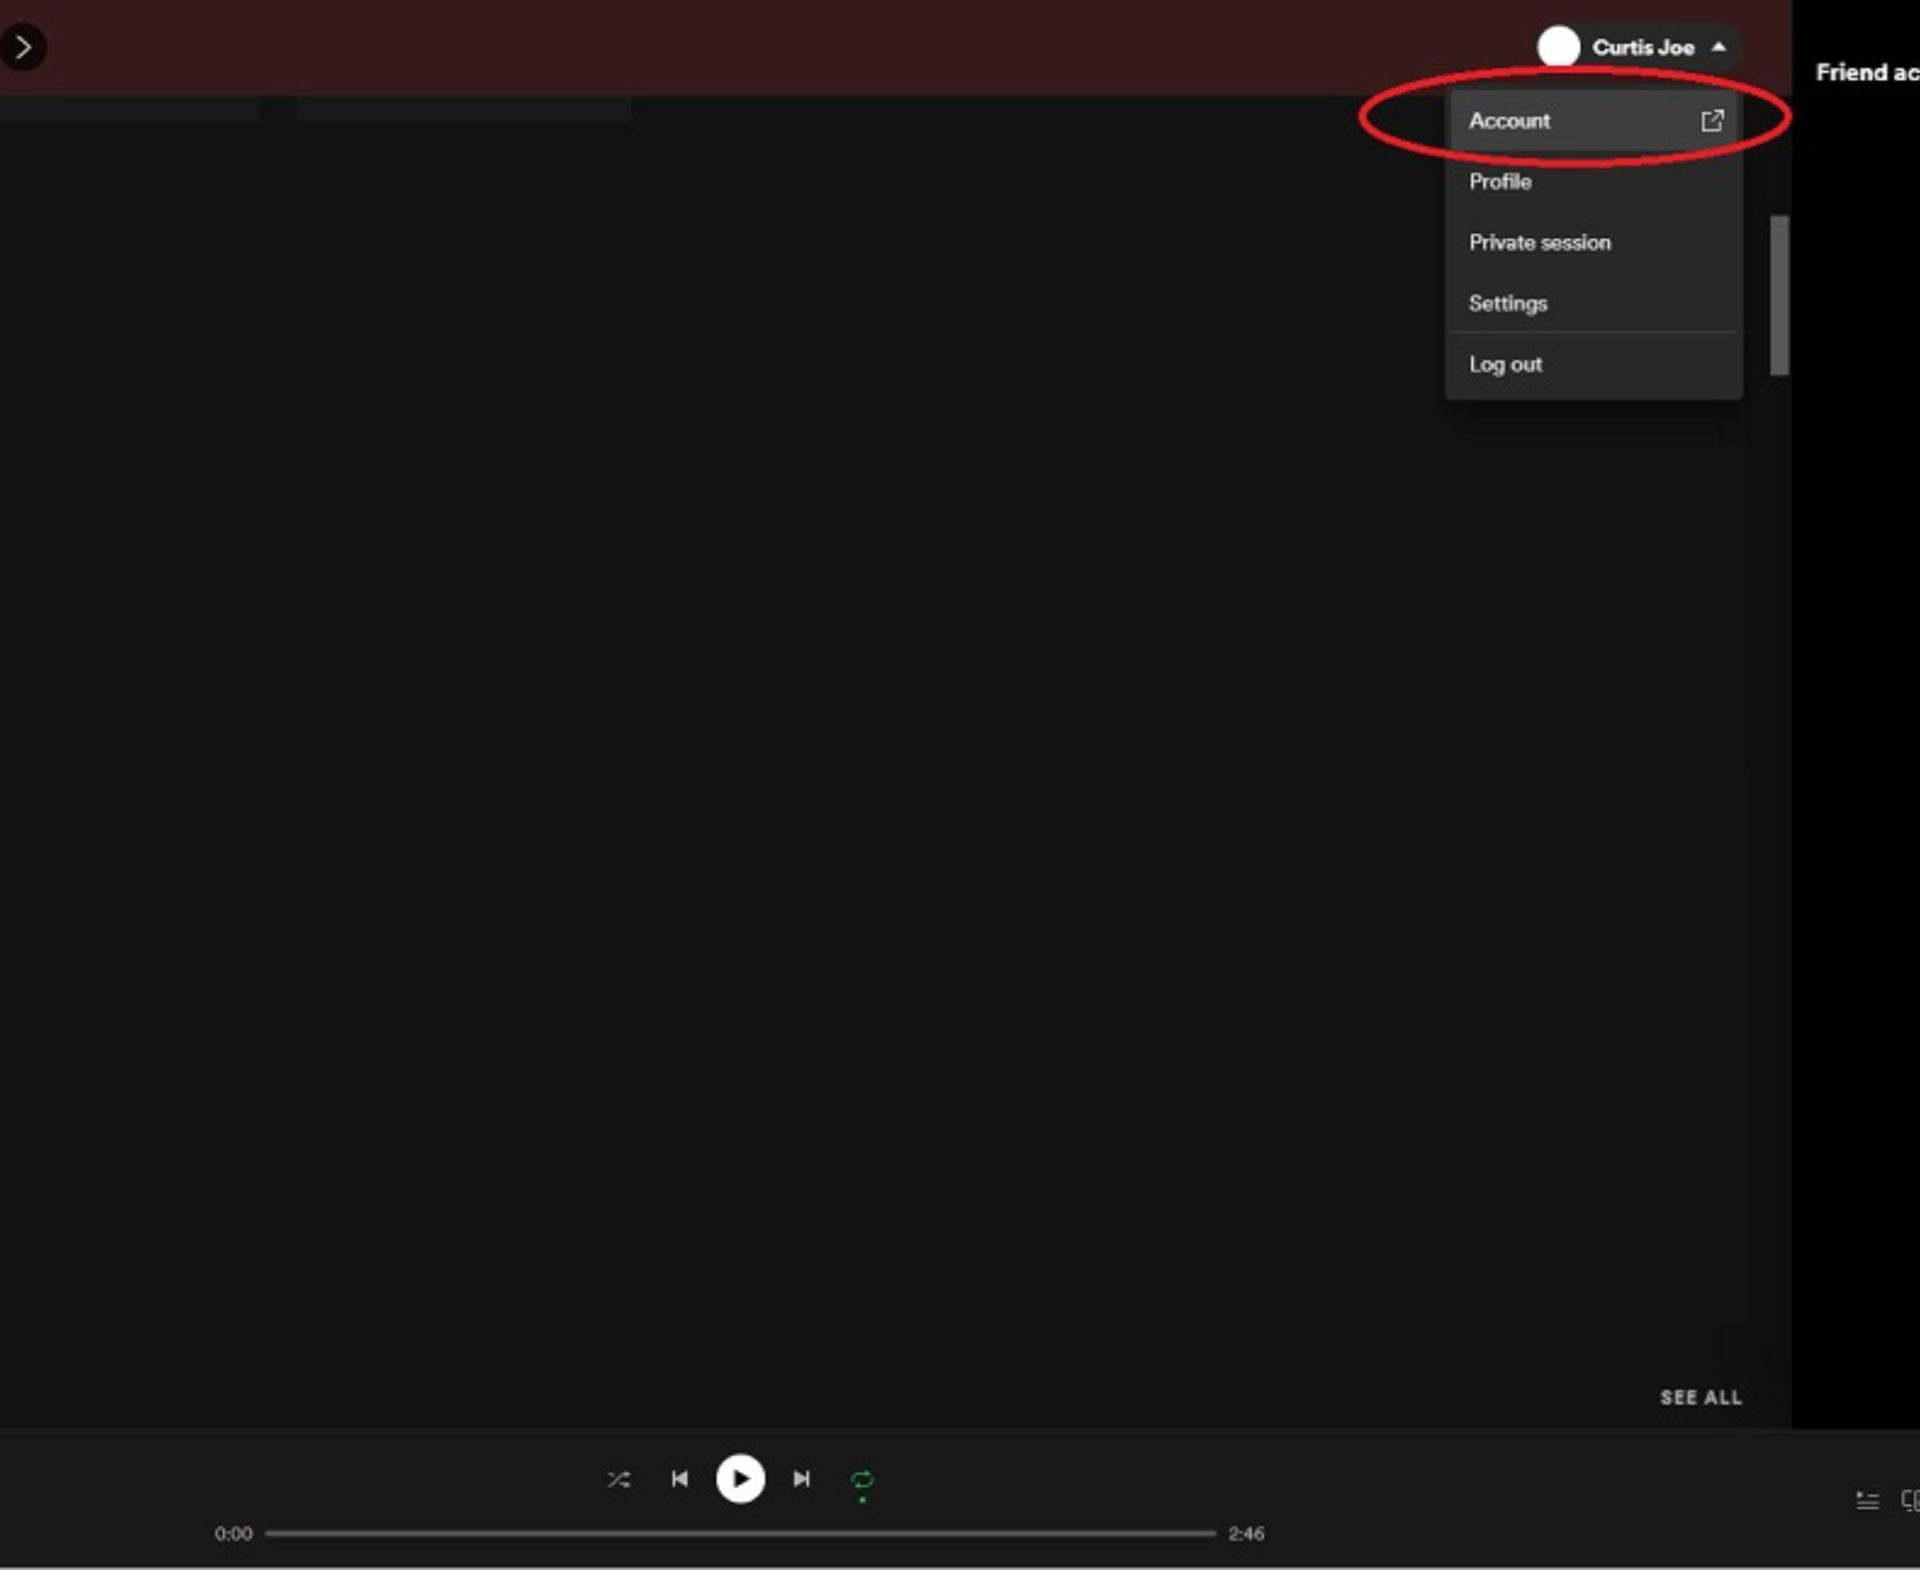This screenshot has height=1570, width=1920.
Task: Open Account from the user menu
Action: click(x=1510, y=121)
